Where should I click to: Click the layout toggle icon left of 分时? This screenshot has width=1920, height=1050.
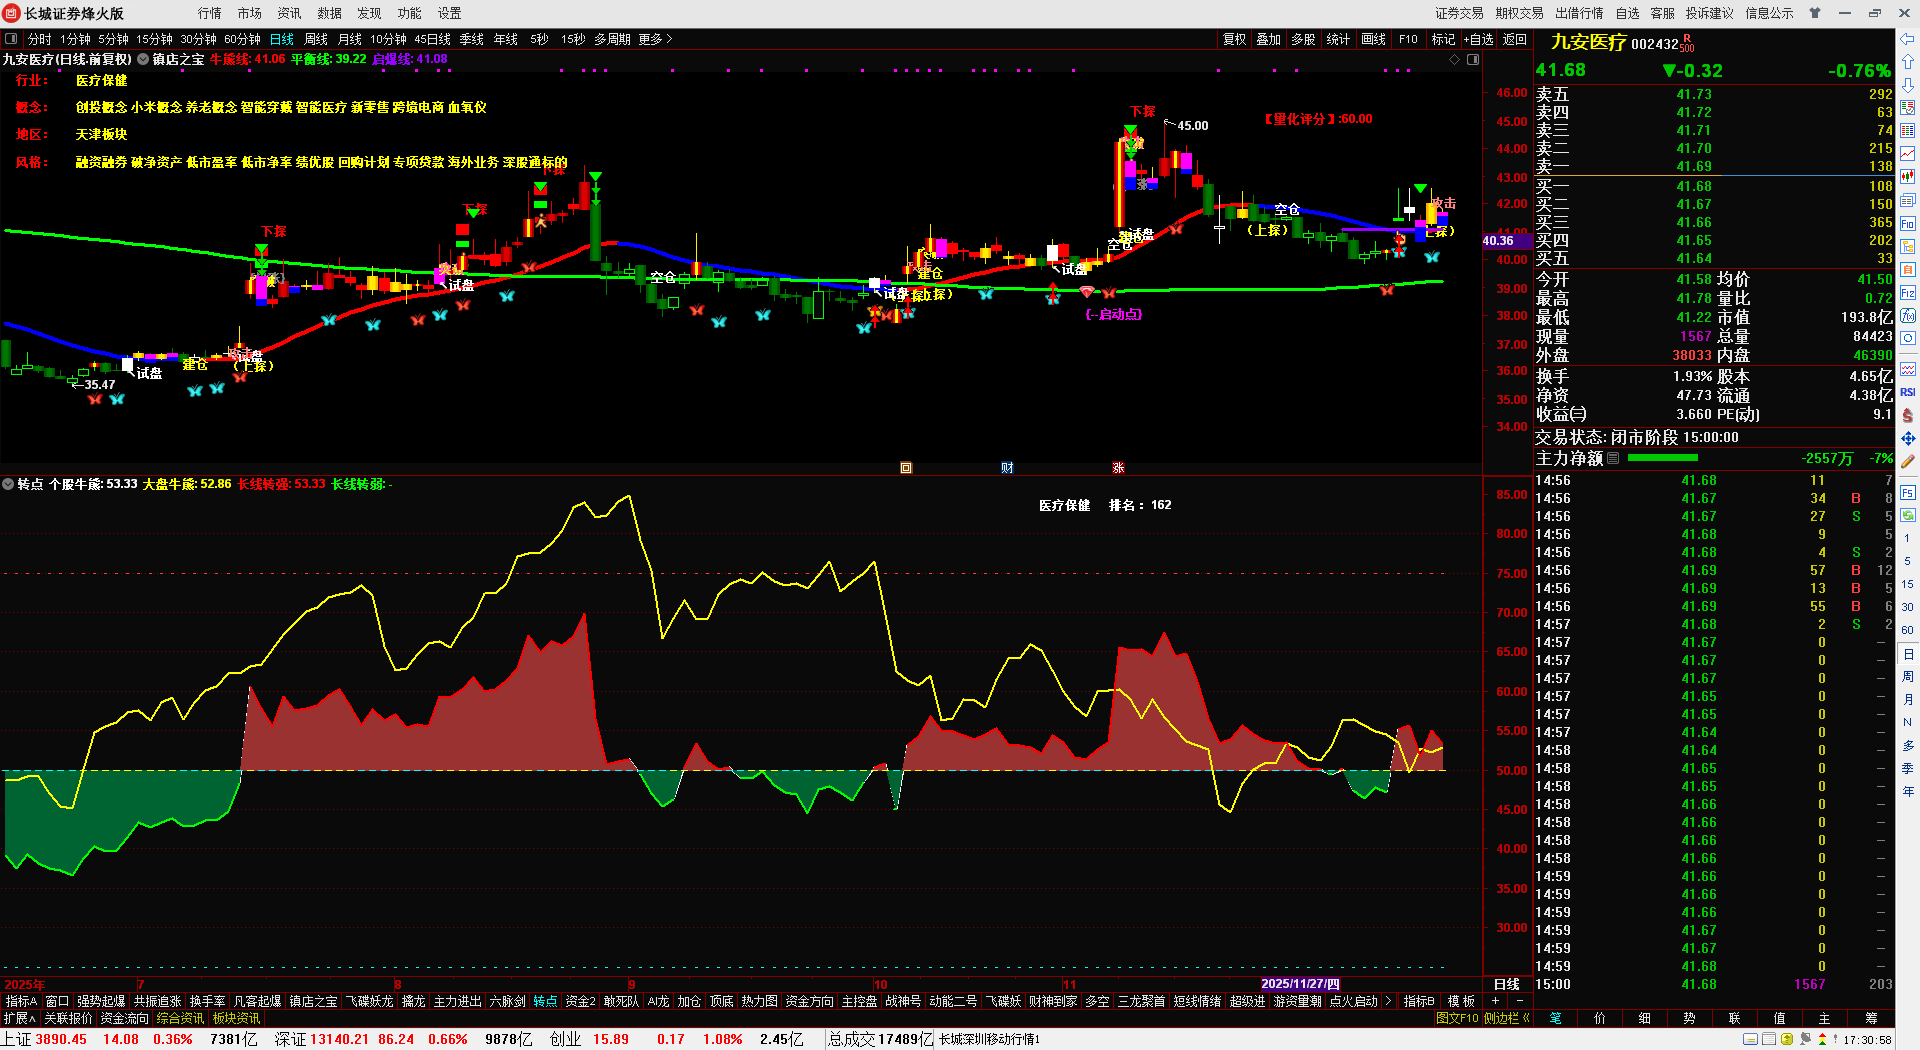pos(11,39)
